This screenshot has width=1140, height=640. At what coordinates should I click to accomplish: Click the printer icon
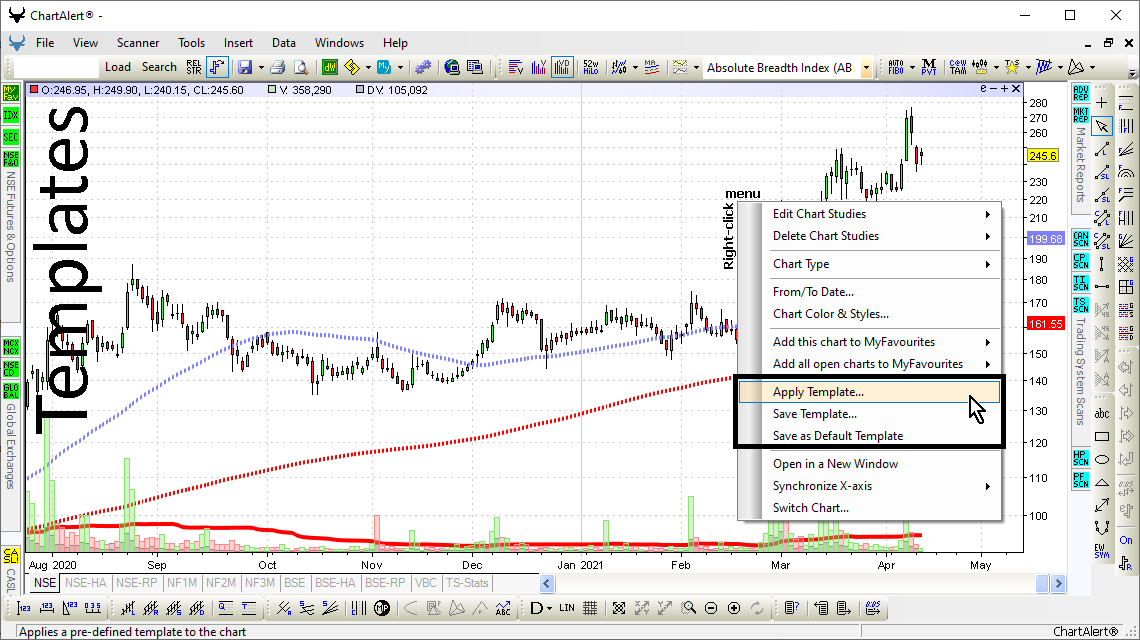coord(277,68)
